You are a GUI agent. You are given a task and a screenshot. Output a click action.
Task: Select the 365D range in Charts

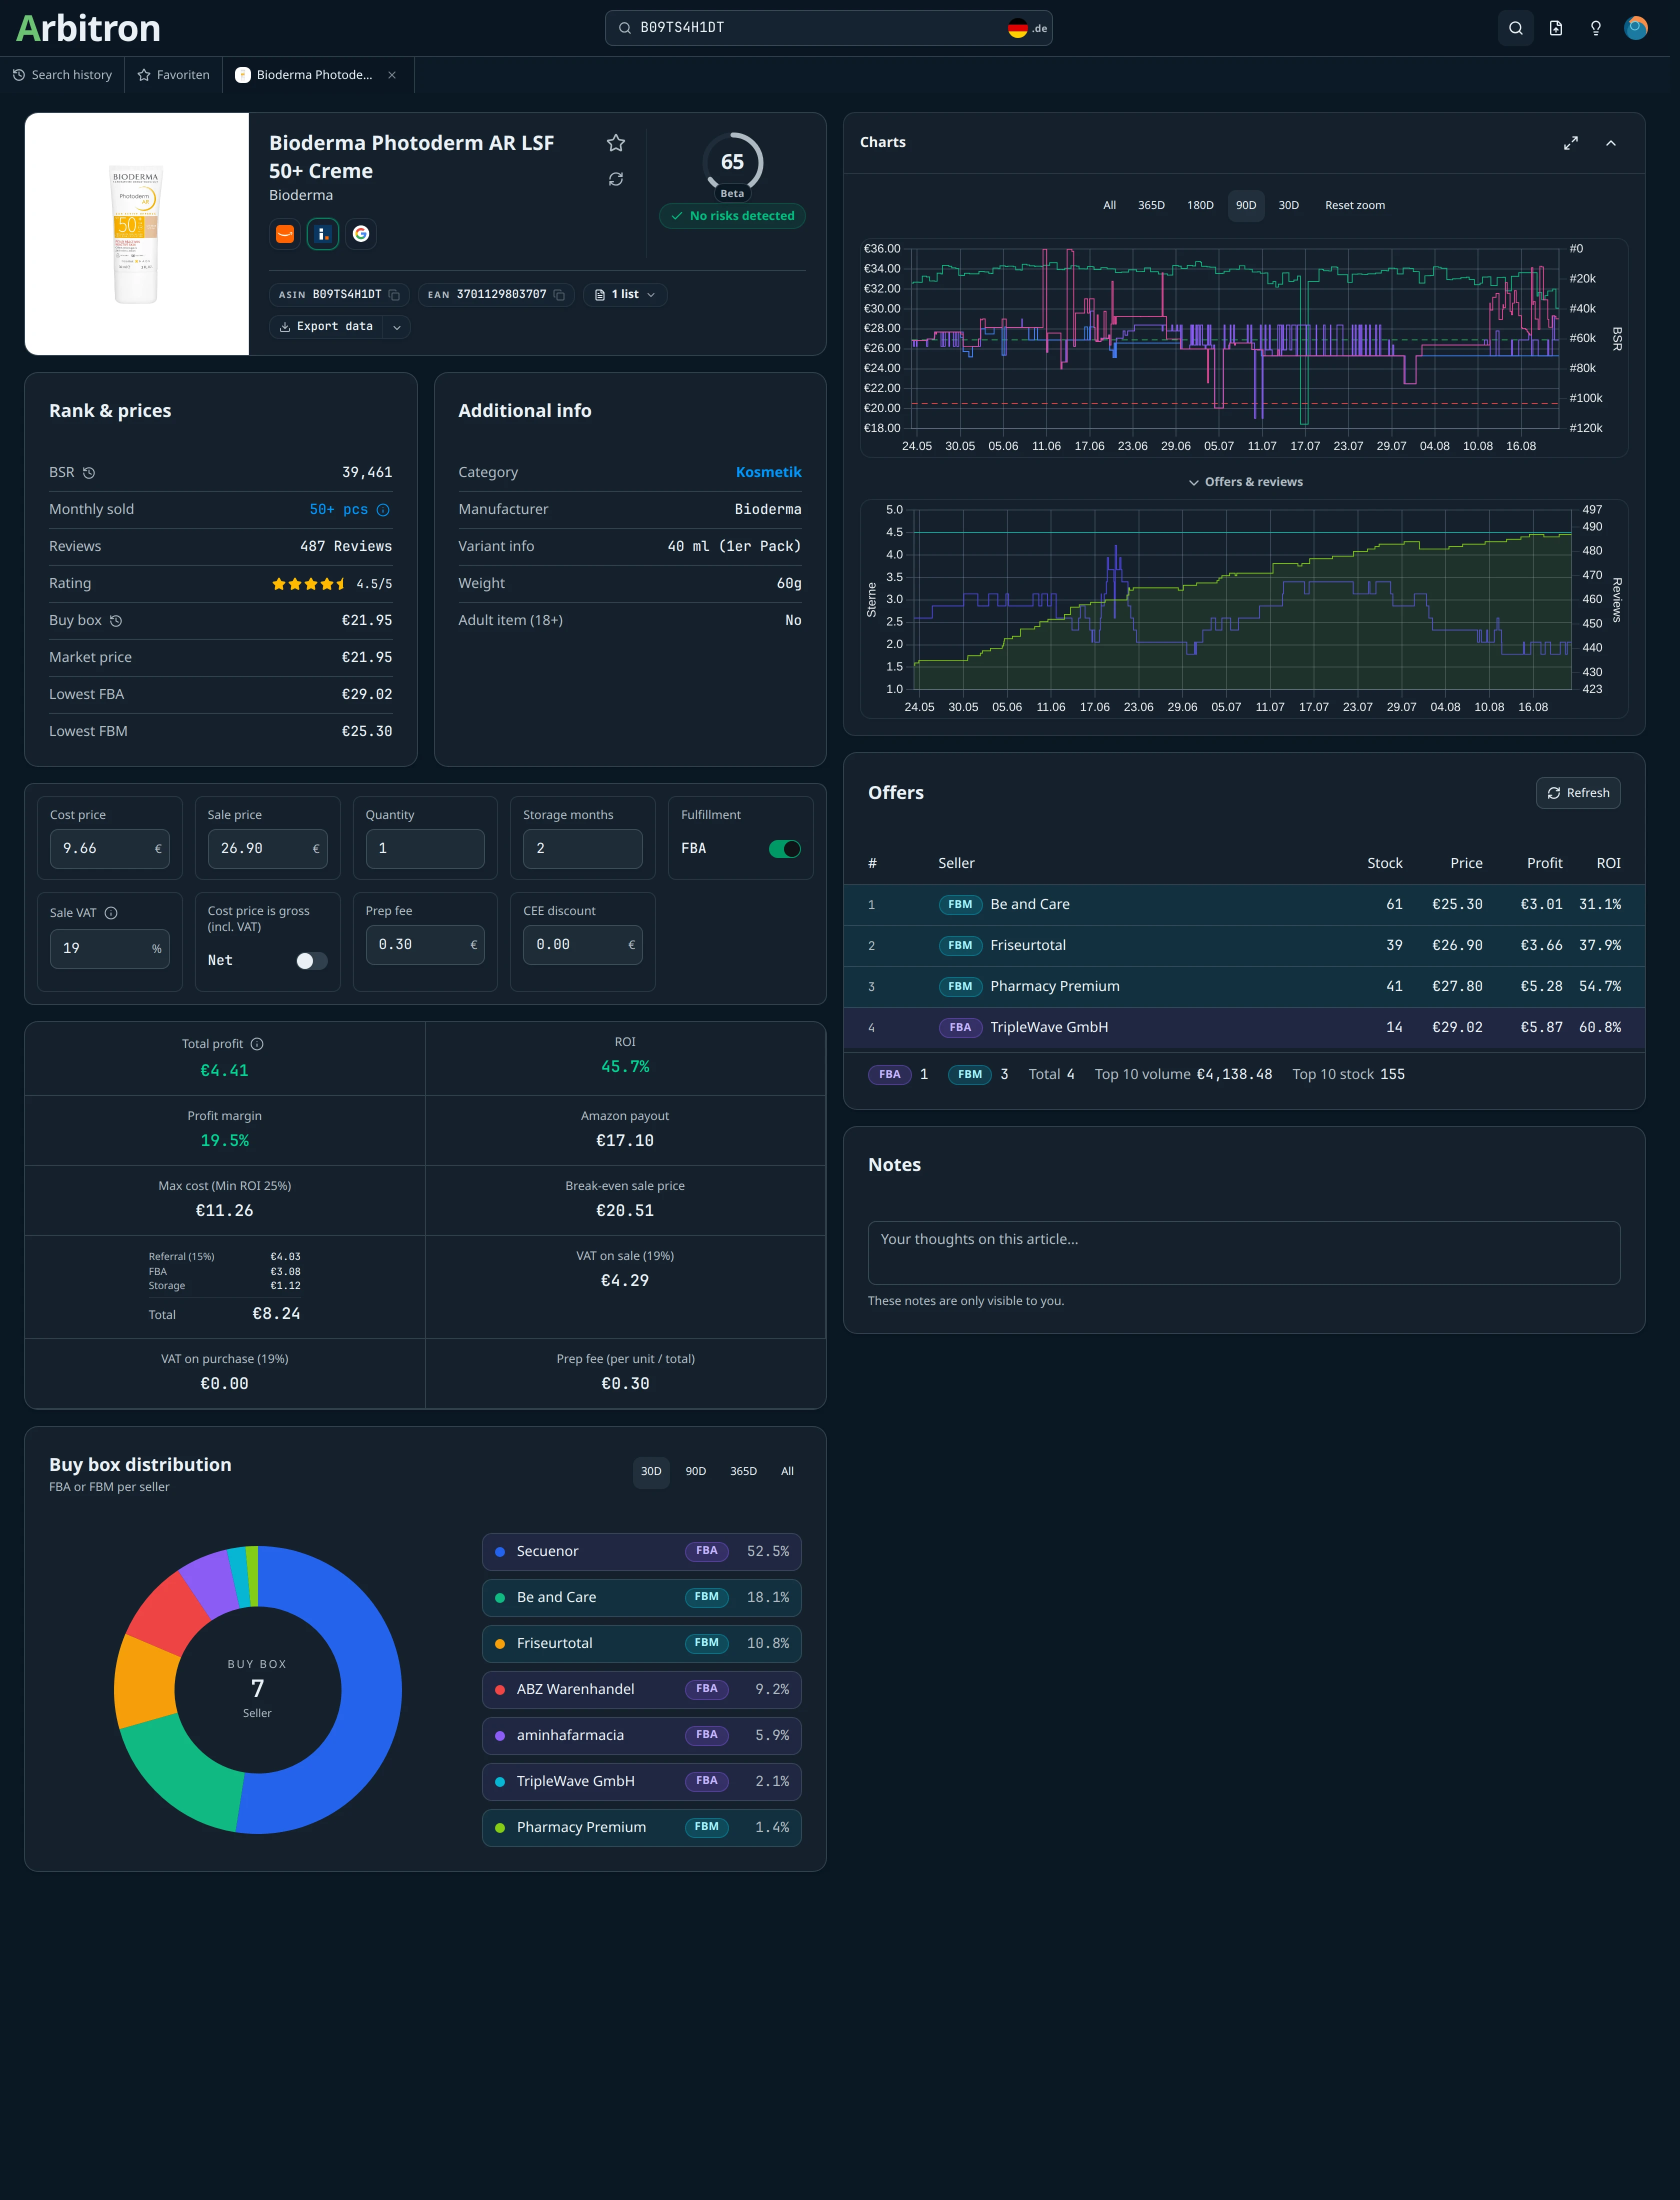click(x=1151, y=206)
